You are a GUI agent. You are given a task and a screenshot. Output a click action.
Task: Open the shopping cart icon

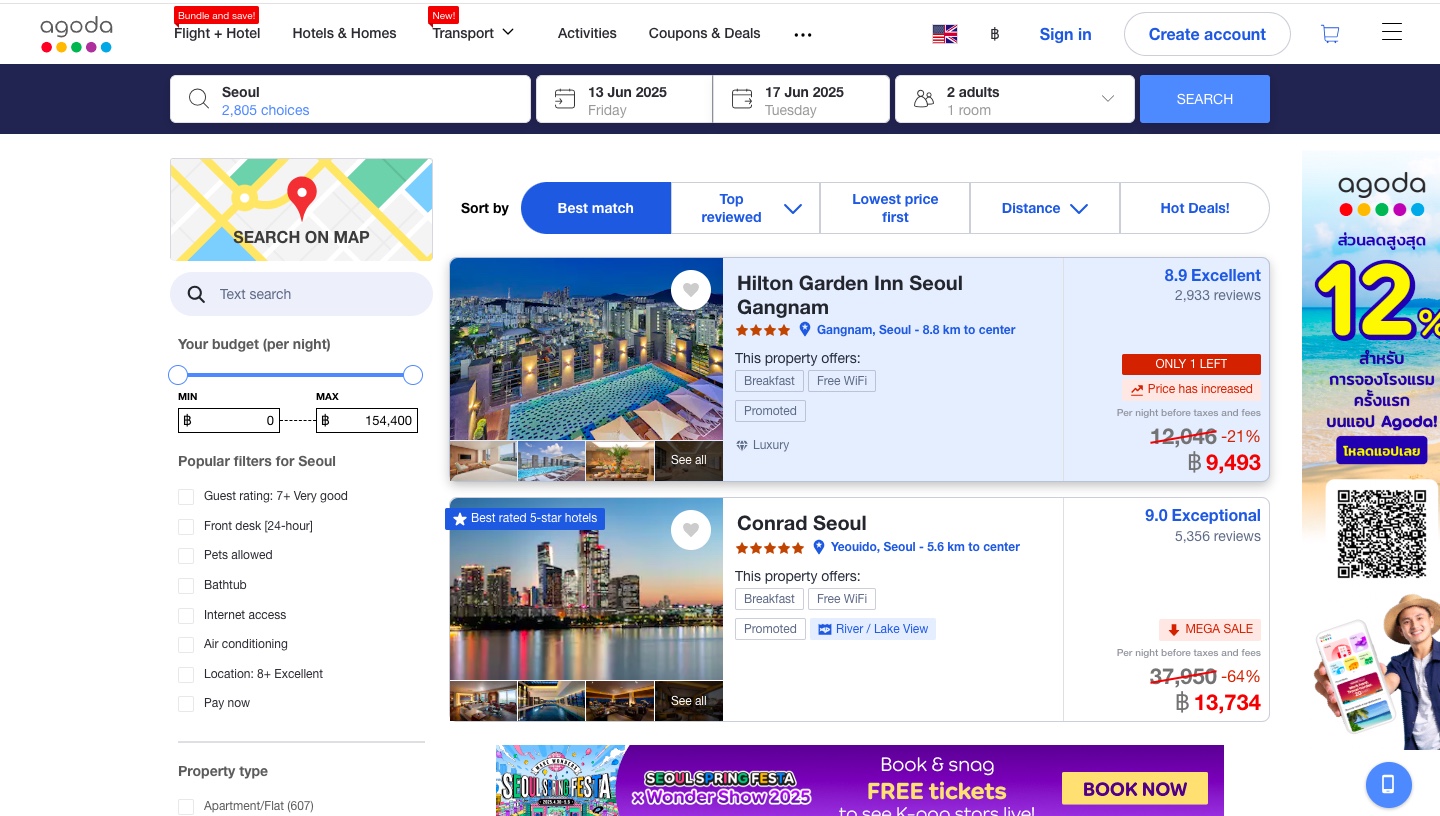click(x=1330, y=34)
